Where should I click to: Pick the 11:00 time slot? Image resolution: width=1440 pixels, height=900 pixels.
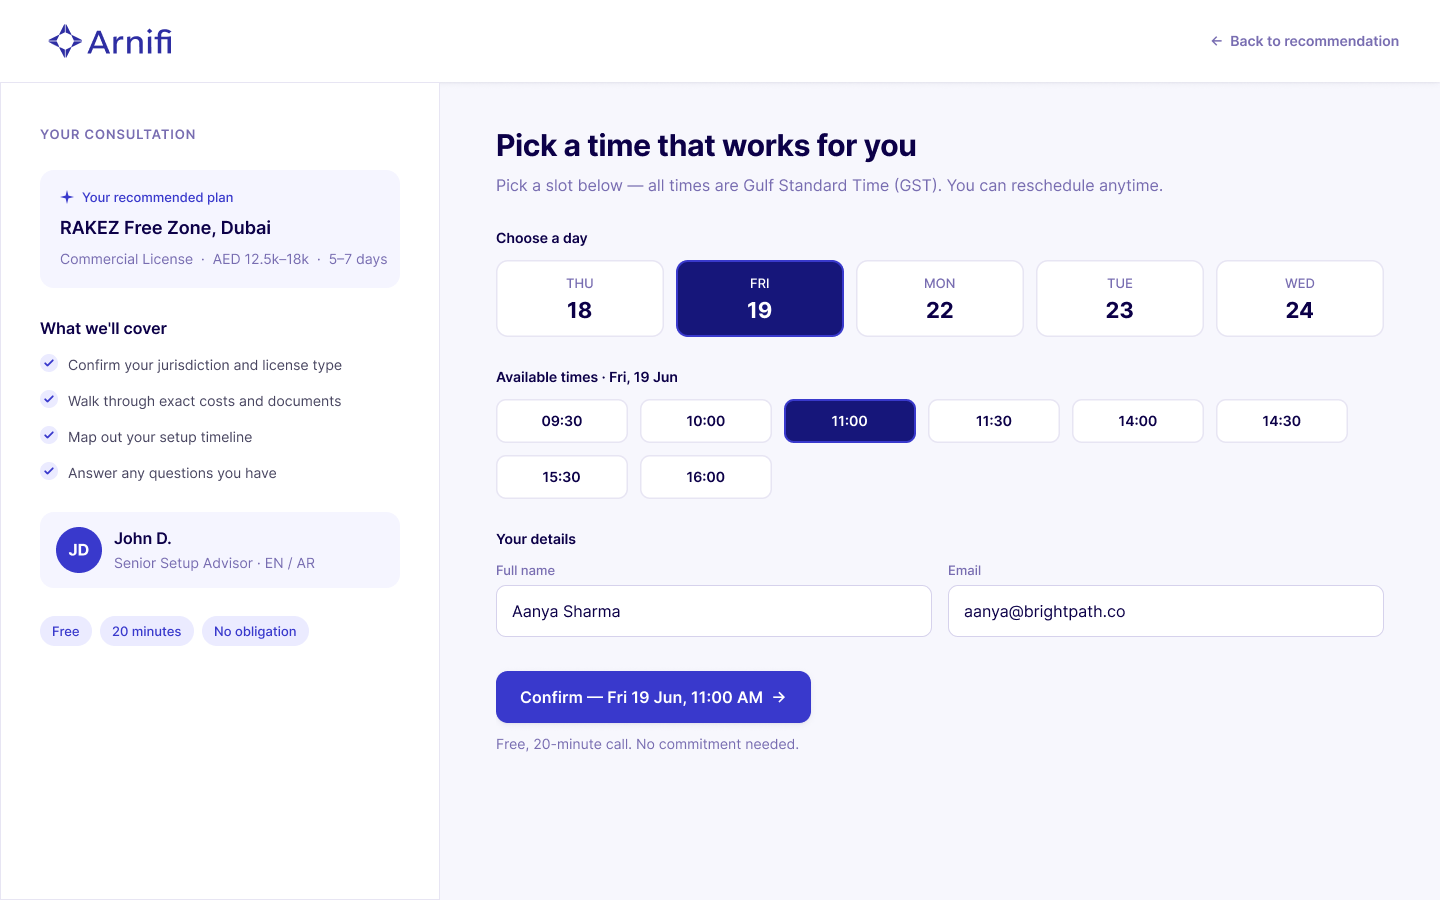pyautogui.click(x=850, y=421)
